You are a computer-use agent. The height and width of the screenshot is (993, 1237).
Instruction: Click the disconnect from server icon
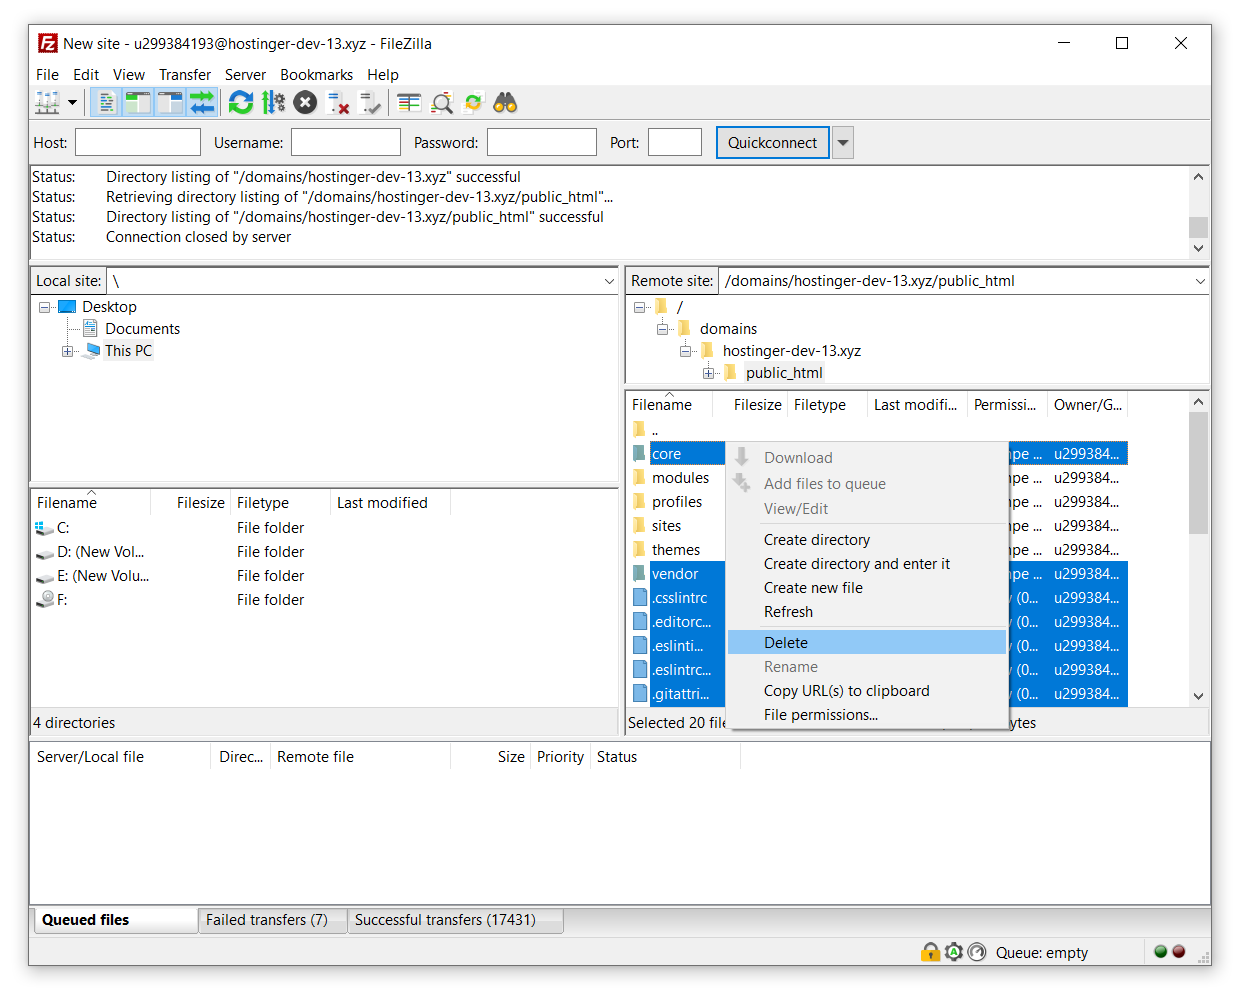[x=338, y=102]
